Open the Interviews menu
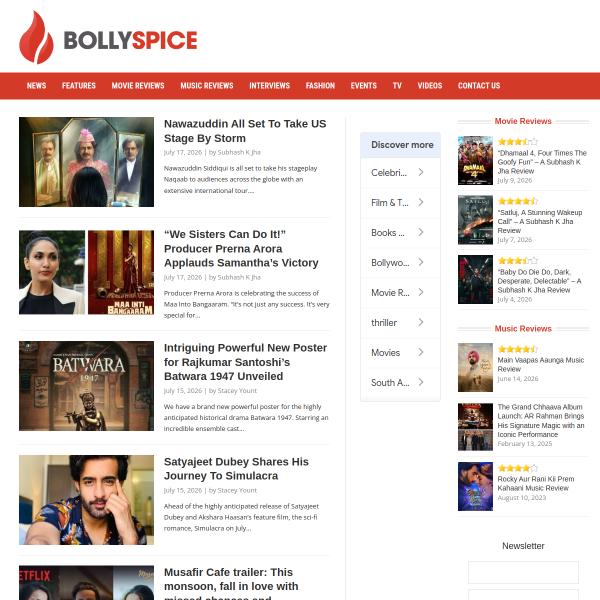Screen dimensions: 600x600 [269, 86]
